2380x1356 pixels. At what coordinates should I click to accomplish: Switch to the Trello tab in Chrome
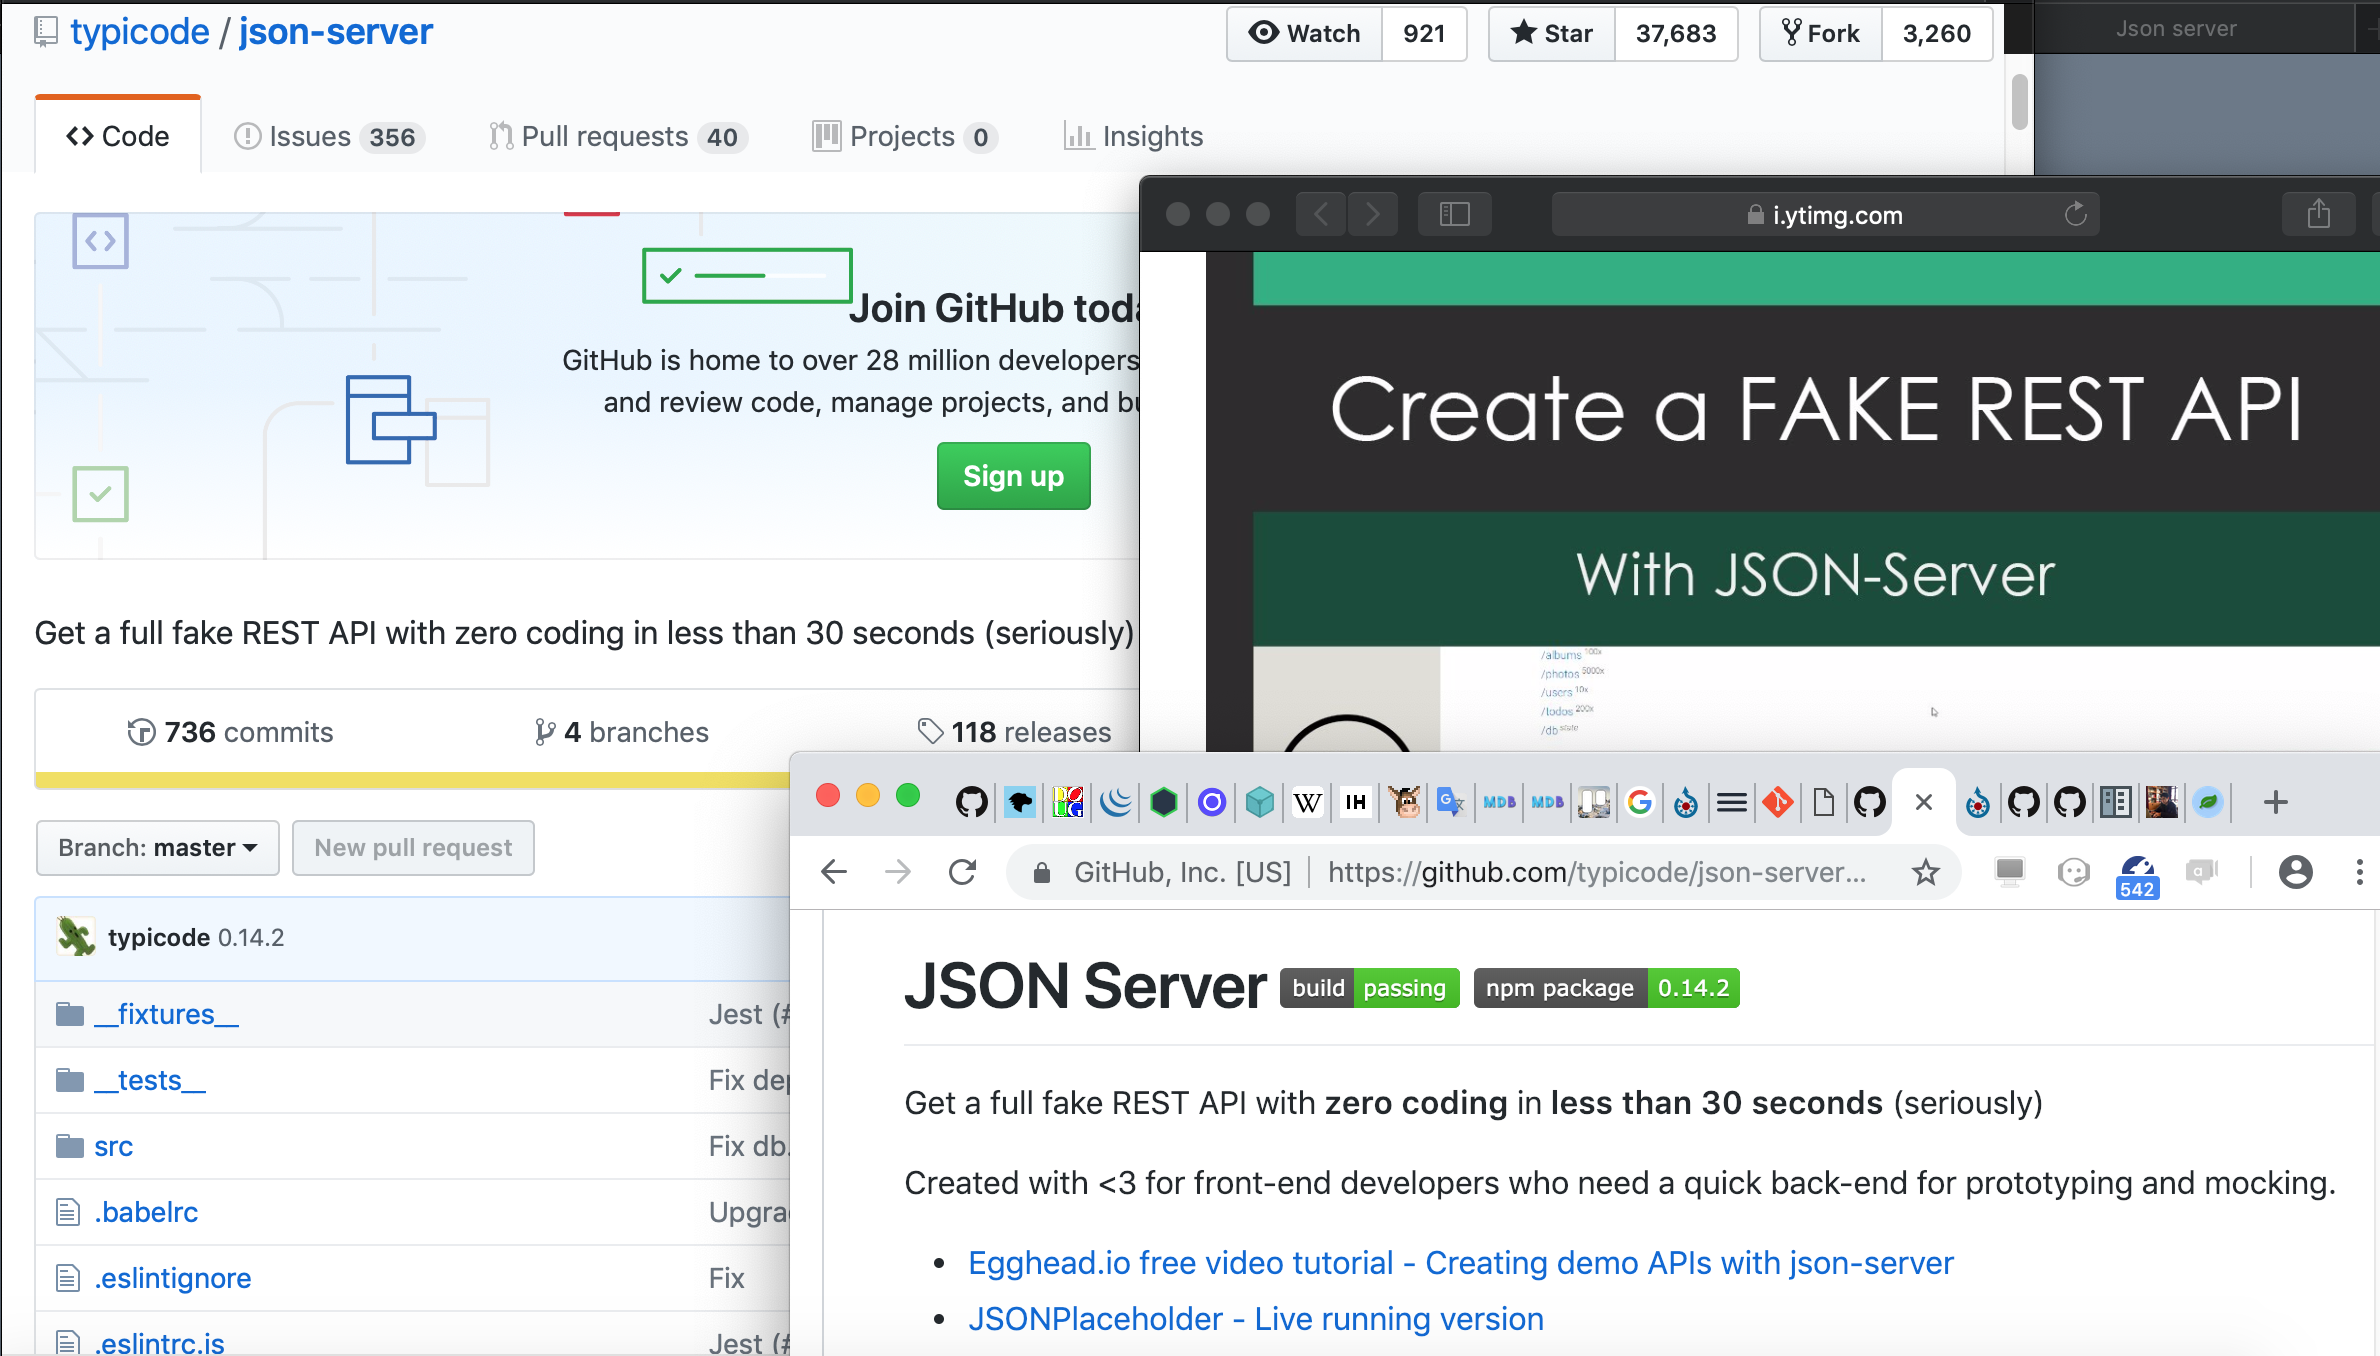(x=1594, y=802)
